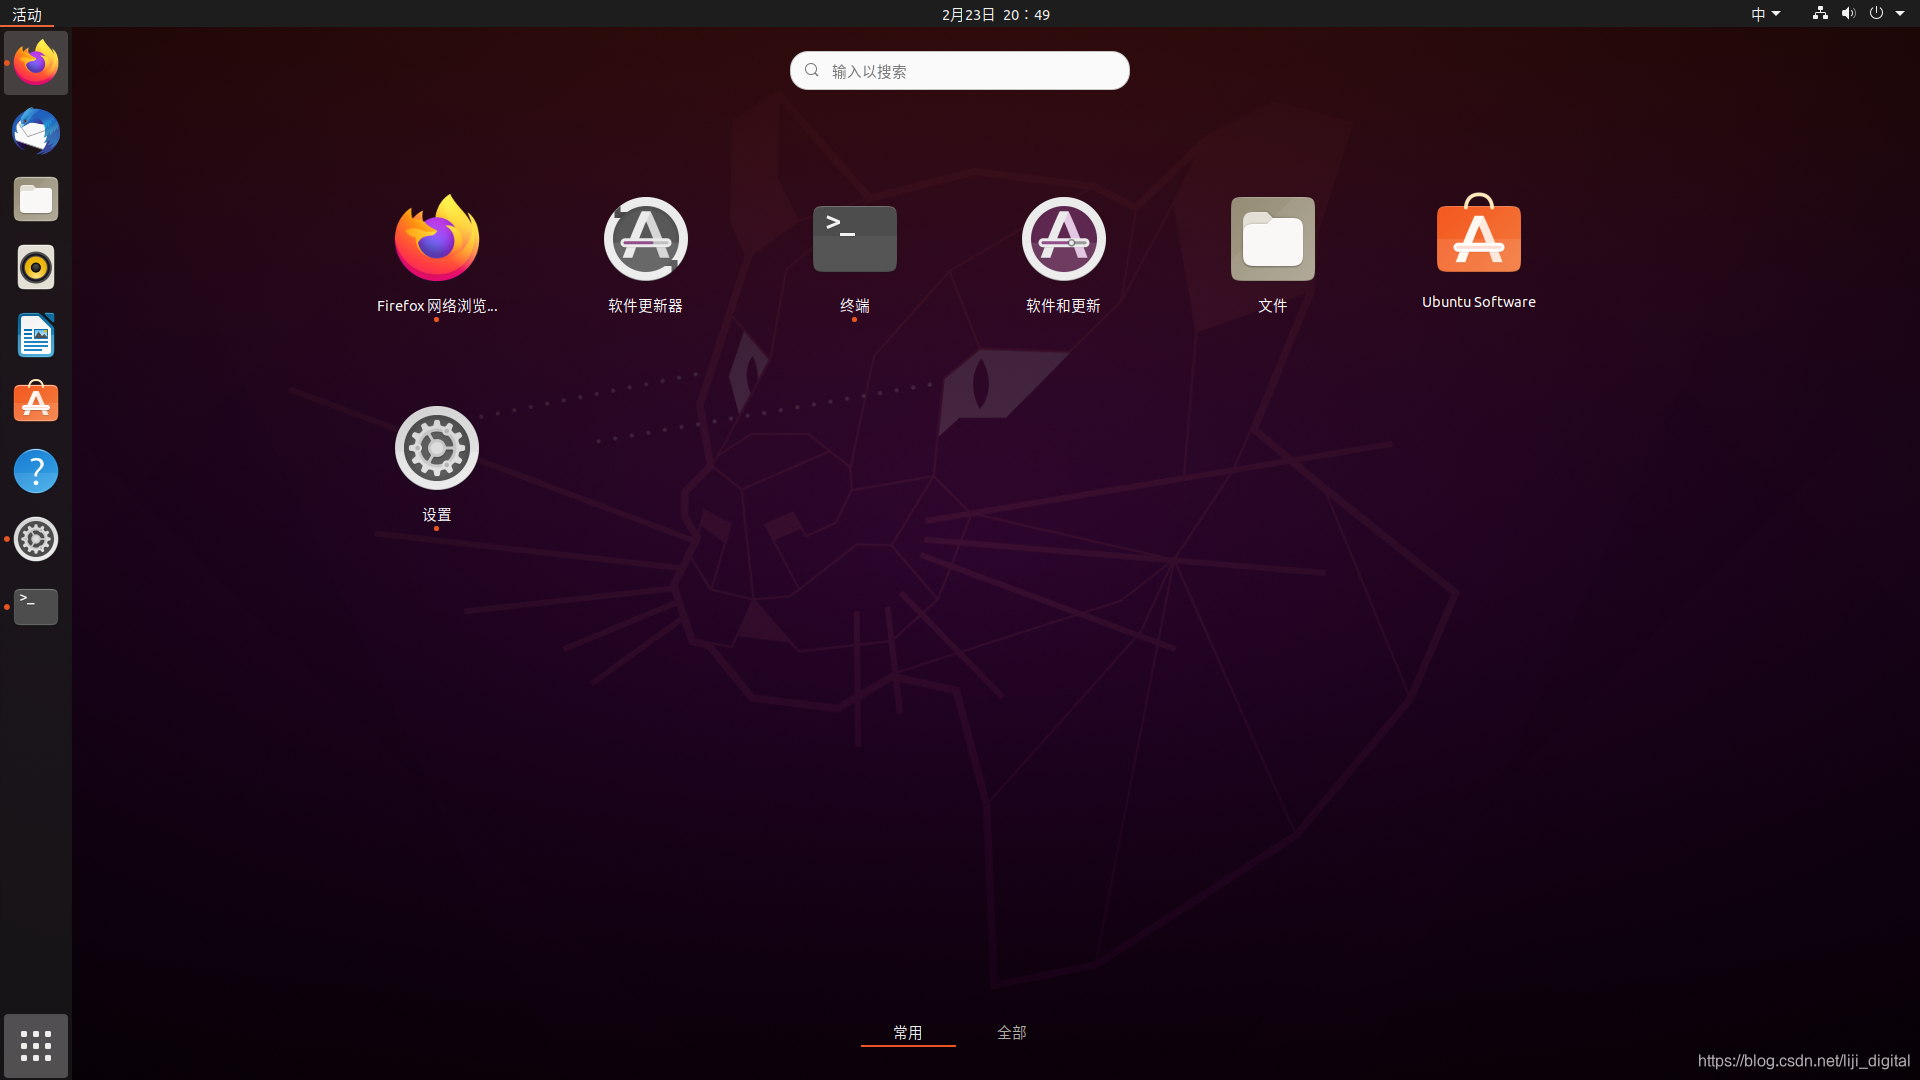Click the 活动 (Activities) button

pos(27,14)
